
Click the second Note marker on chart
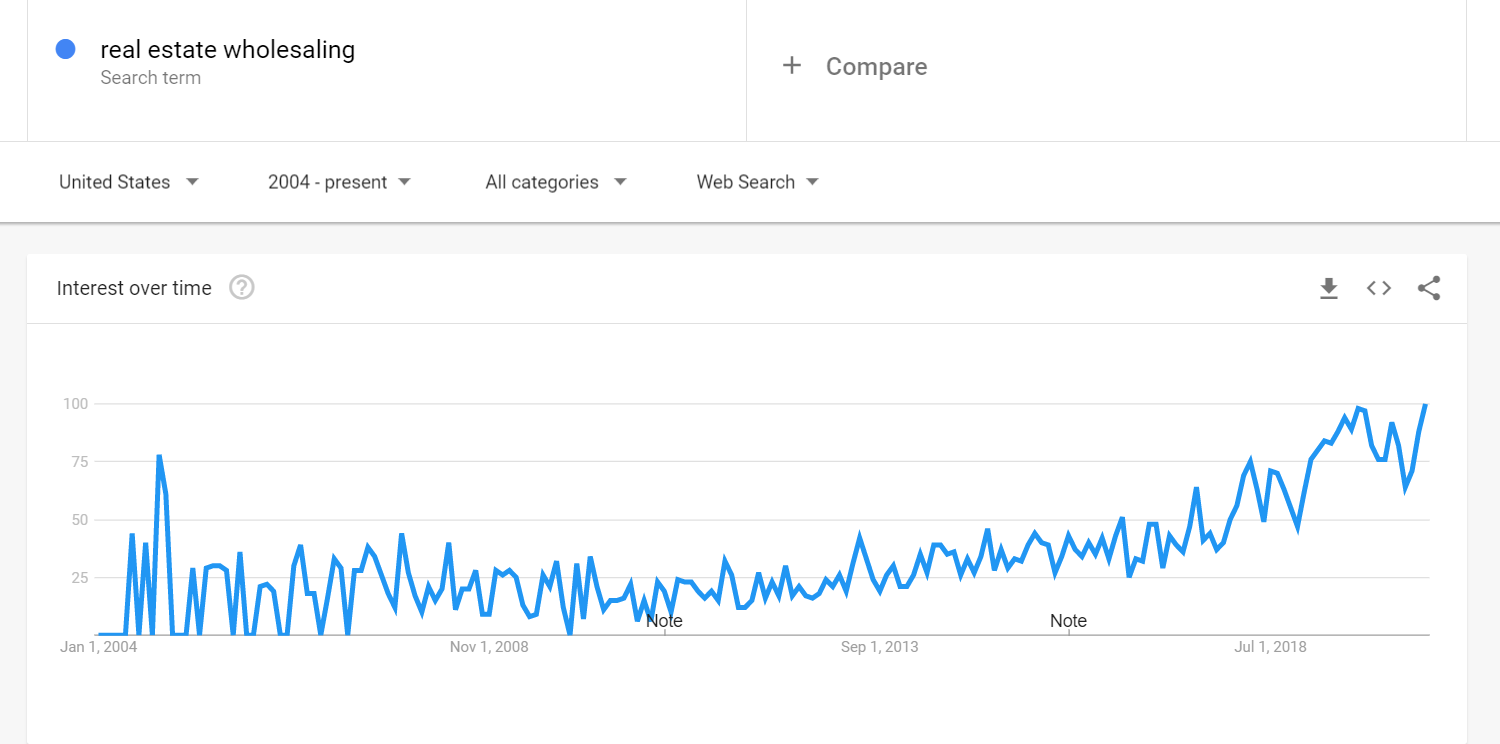[1068, 621]
